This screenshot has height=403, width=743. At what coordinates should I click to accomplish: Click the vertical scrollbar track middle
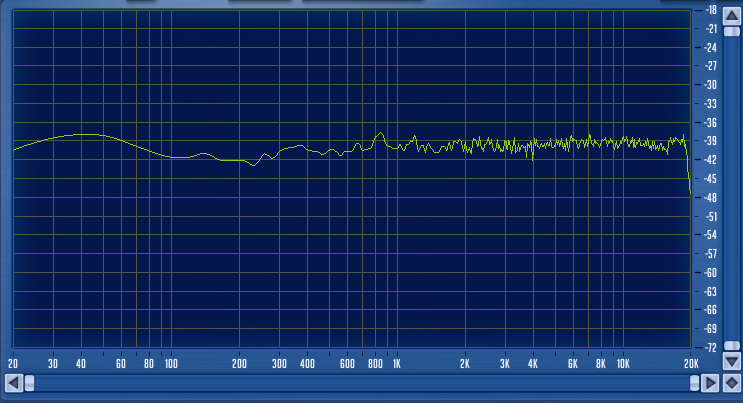point(732,189)
